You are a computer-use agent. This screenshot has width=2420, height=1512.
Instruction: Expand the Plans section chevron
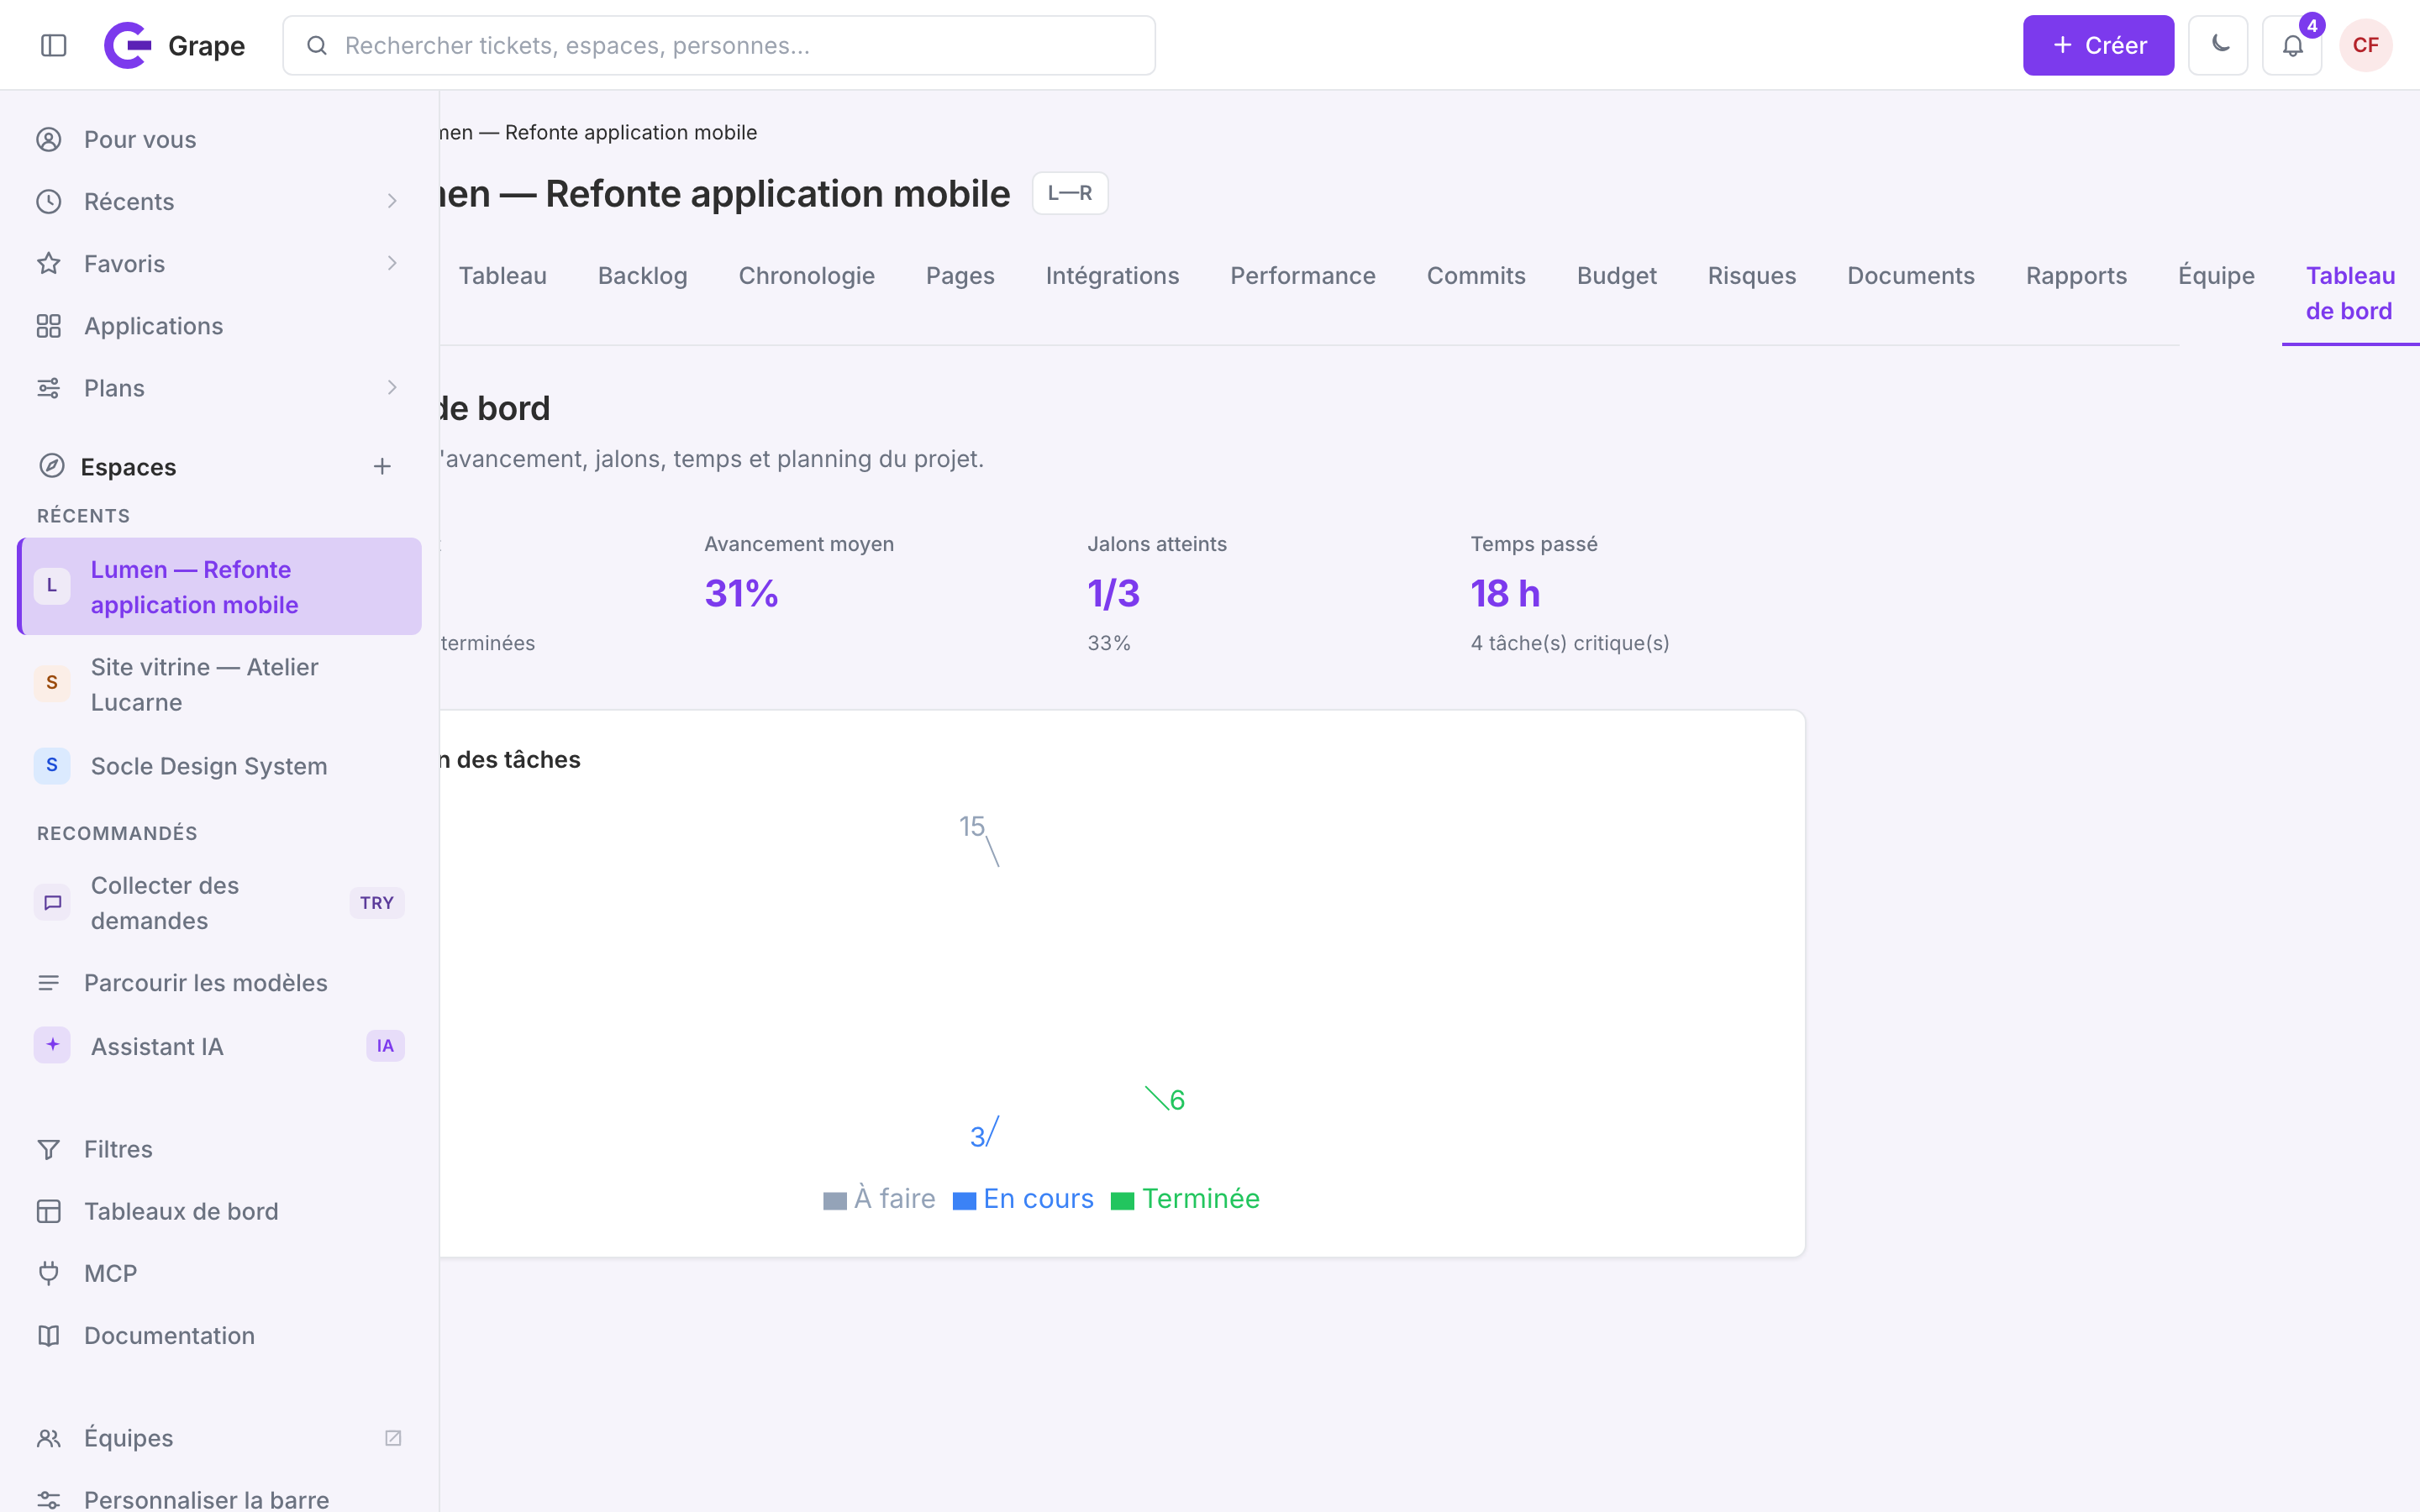pyautogui.click(x=392, y=387)
